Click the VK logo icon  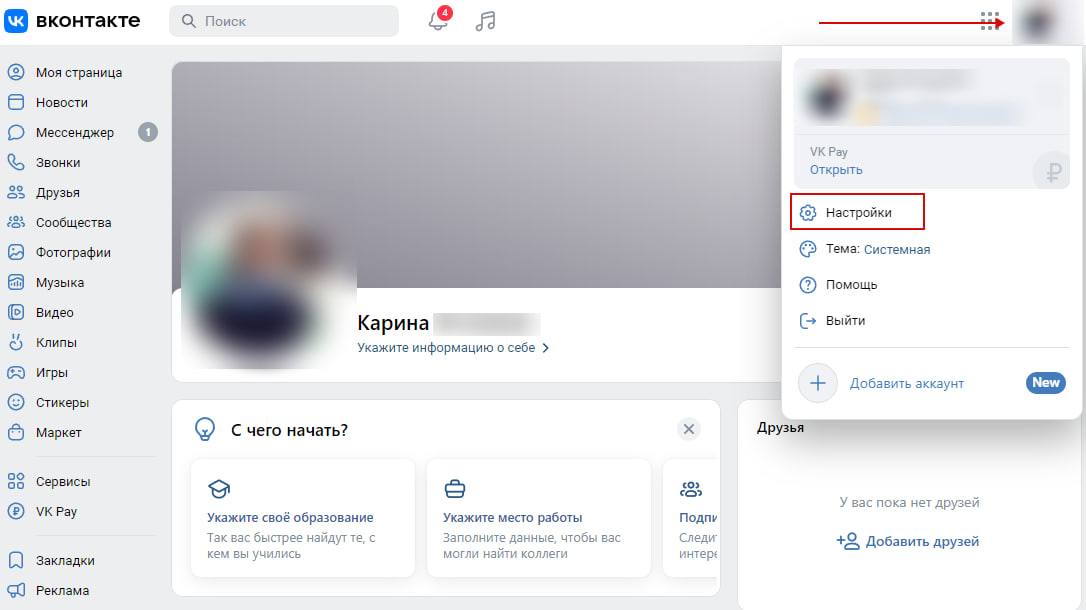(16, 21)
